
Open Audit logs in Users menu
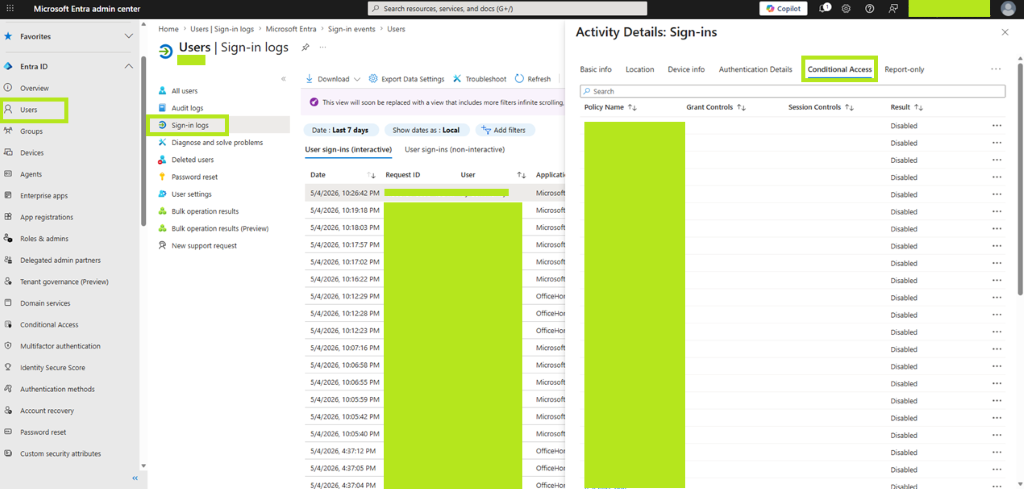[x=187, y=108]
